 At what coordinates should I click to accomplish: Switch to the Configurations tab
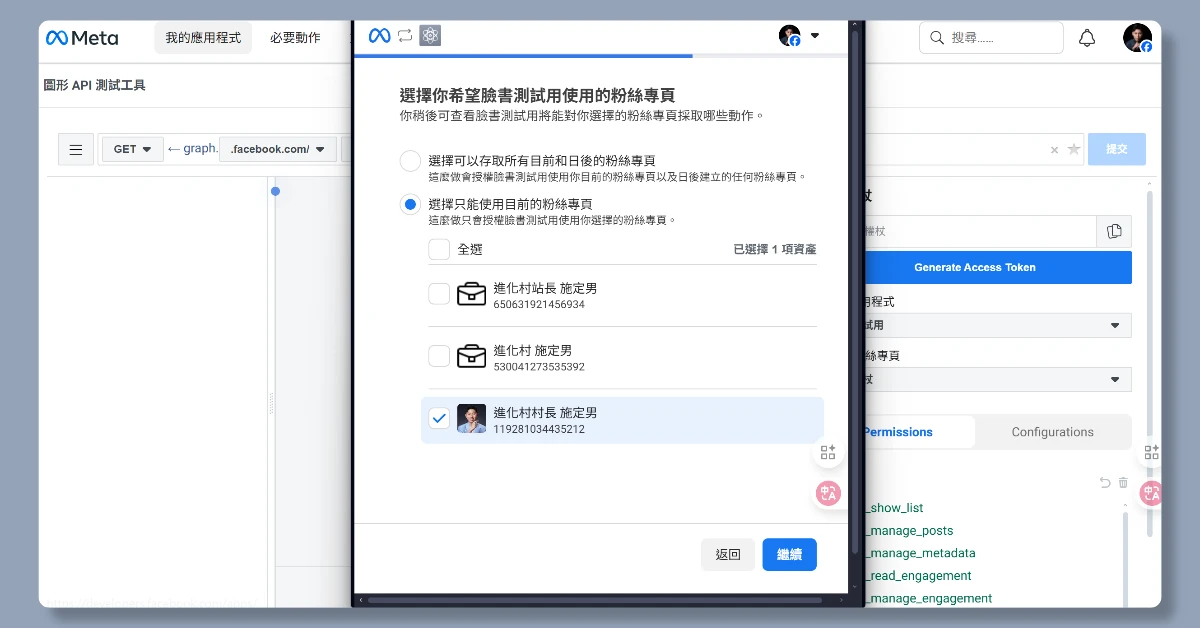[1052, 432]
